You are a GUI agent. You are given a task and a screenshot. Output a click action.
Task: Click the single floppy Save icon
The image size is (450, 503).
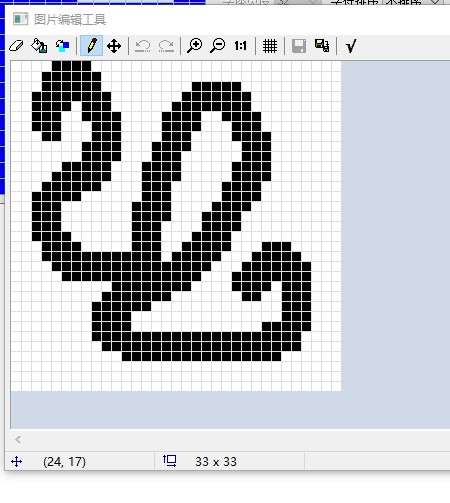click(299, 46)
